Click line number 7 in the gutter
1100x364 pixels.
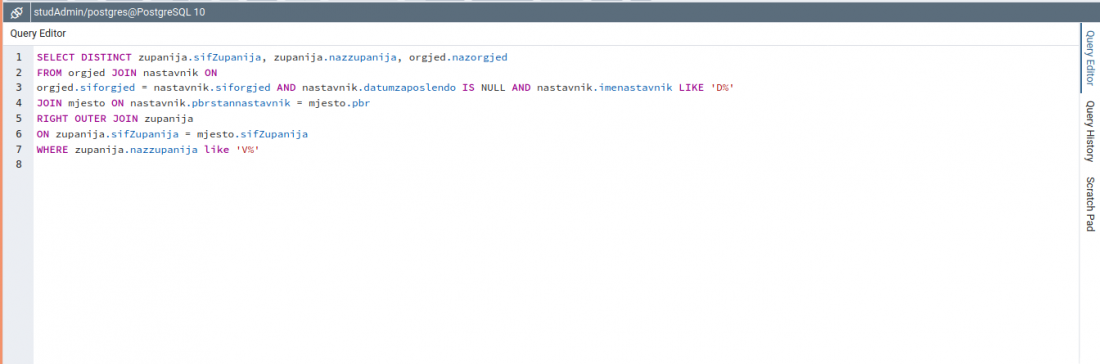[19, 149]
